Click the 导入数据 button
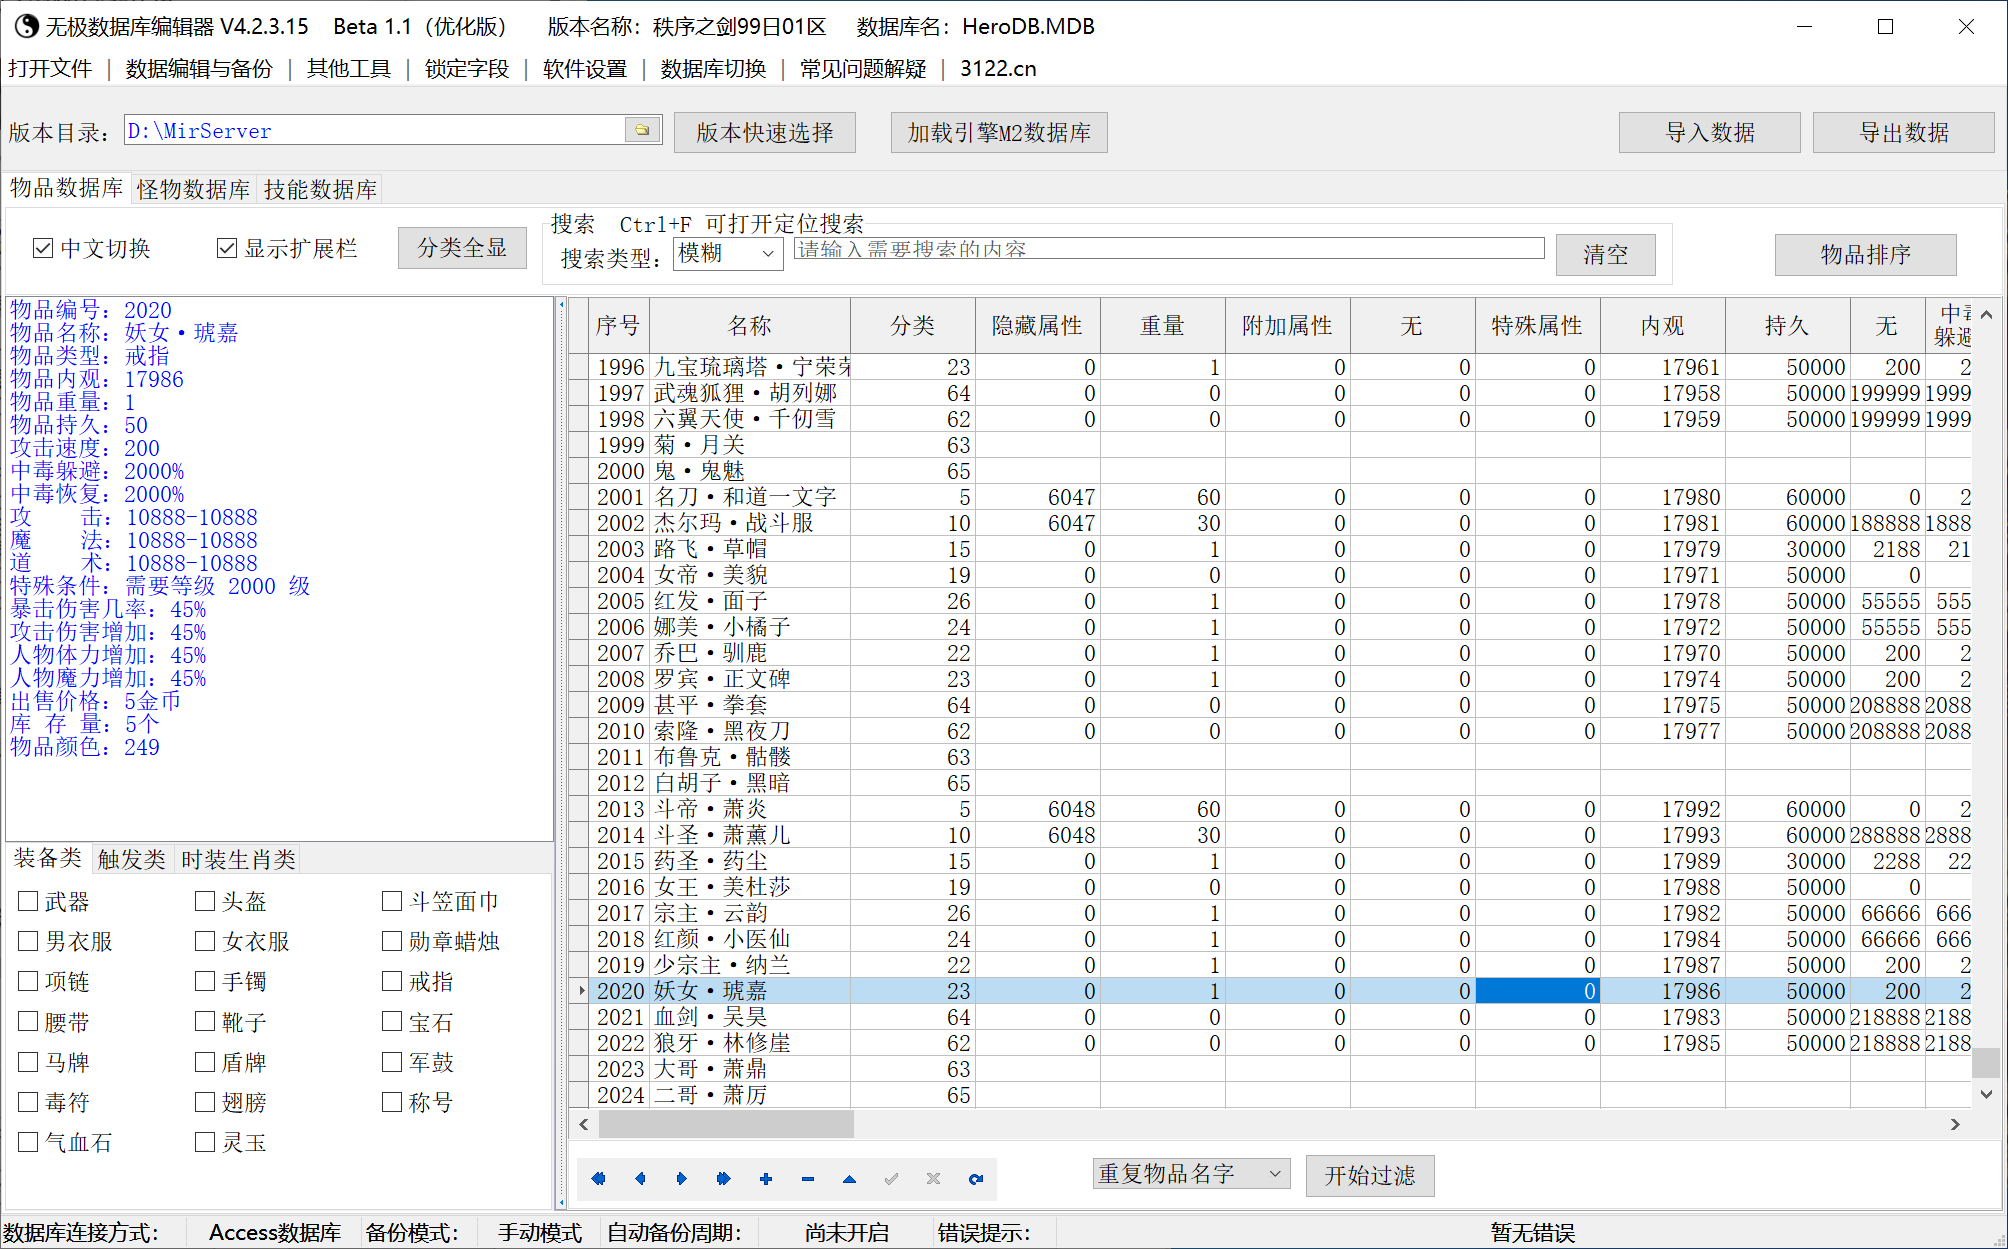This screenshot has height=1249, width=2008. [1710, 132]
